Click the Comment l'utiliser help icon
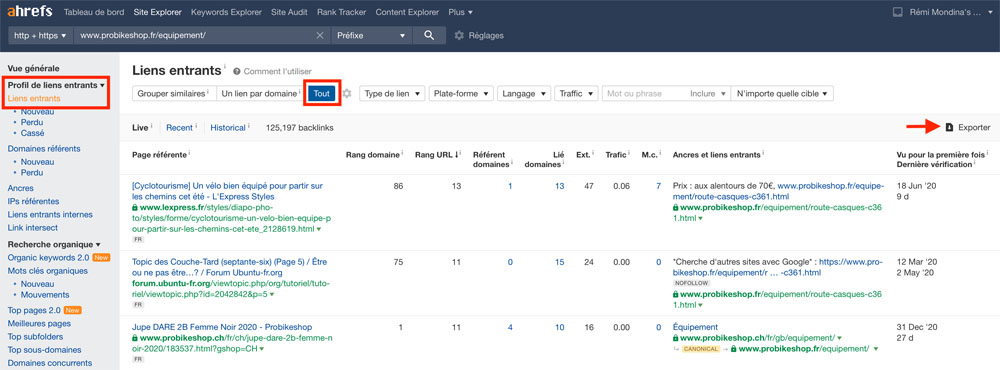Image resolution: width=1000 pixels, height=370 pixels. (x=237, y=71)
